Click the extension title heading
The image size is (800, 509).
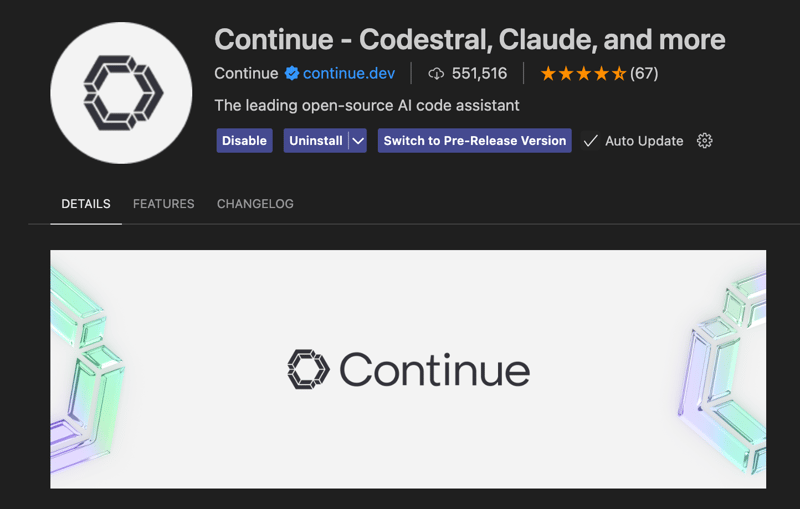click(469, 39)
